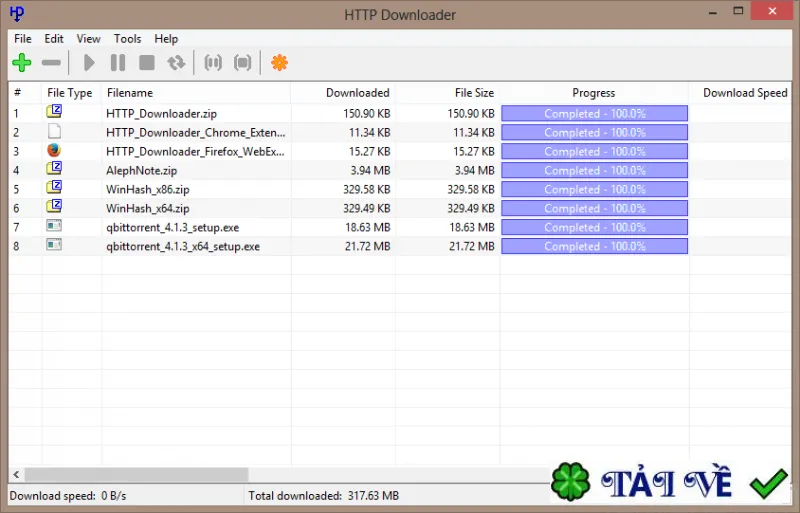Image resolution: width=800 pixels, height=513 pixels.
Task: Click the horizontal scrollbar thumb
Action: pos(137,475)
